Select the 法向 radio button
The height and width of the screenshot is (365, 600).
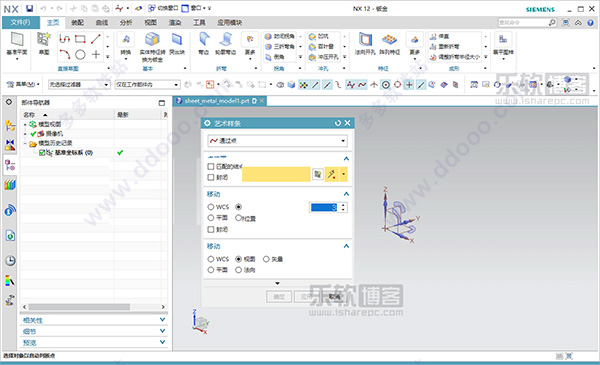point(238,270)
